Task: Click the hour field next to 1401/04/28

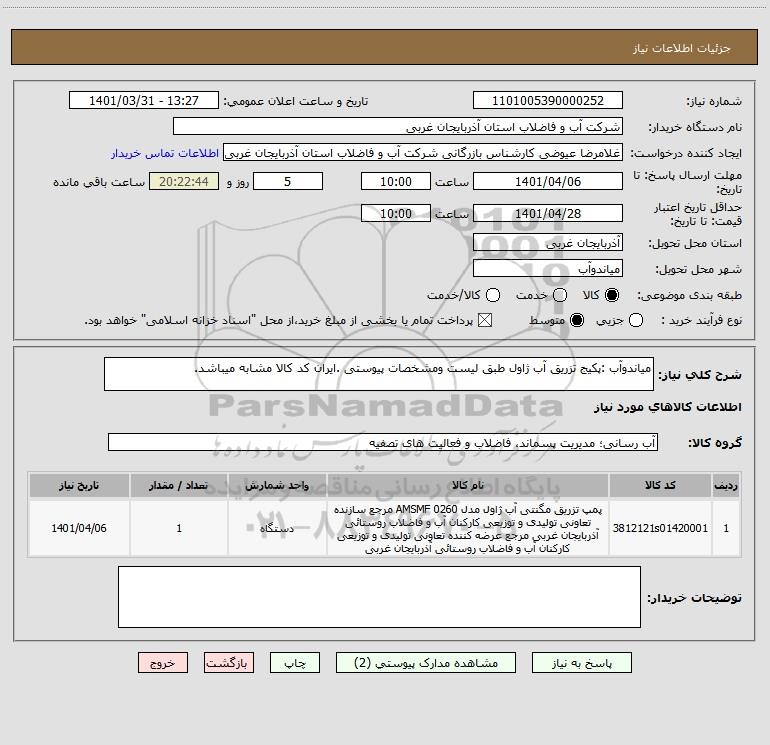Action: click(x=396, y=213)
